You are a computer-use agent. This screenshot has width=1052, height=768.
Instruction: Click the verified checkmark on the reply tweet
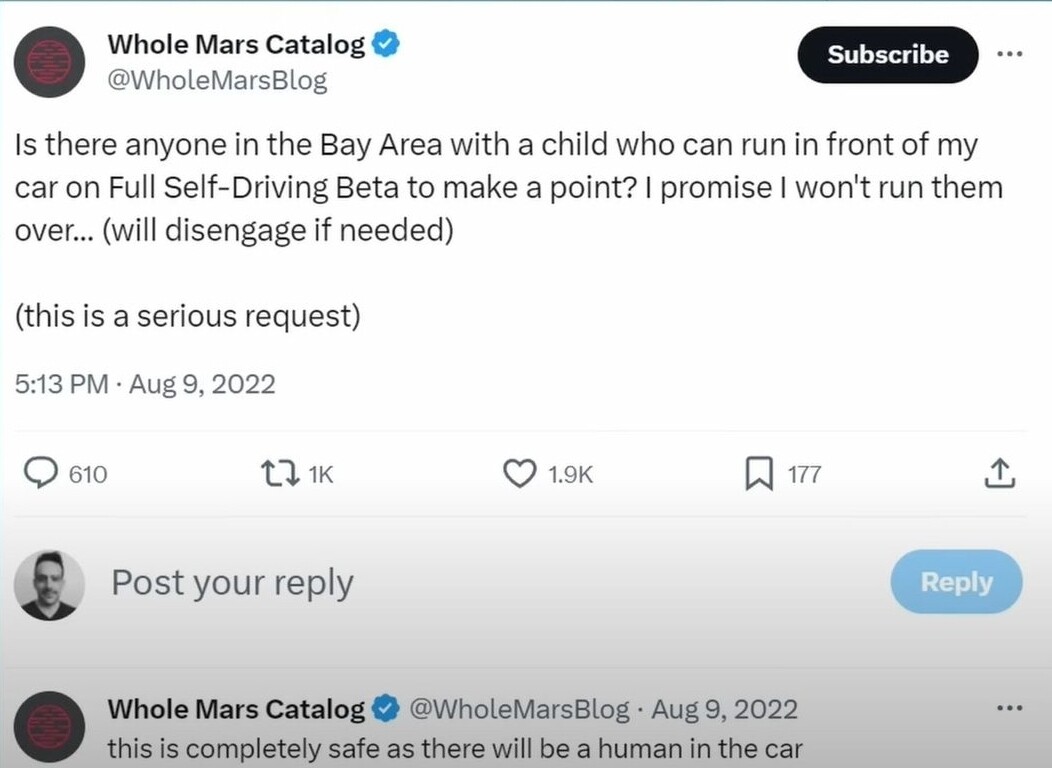click(385, 708)
